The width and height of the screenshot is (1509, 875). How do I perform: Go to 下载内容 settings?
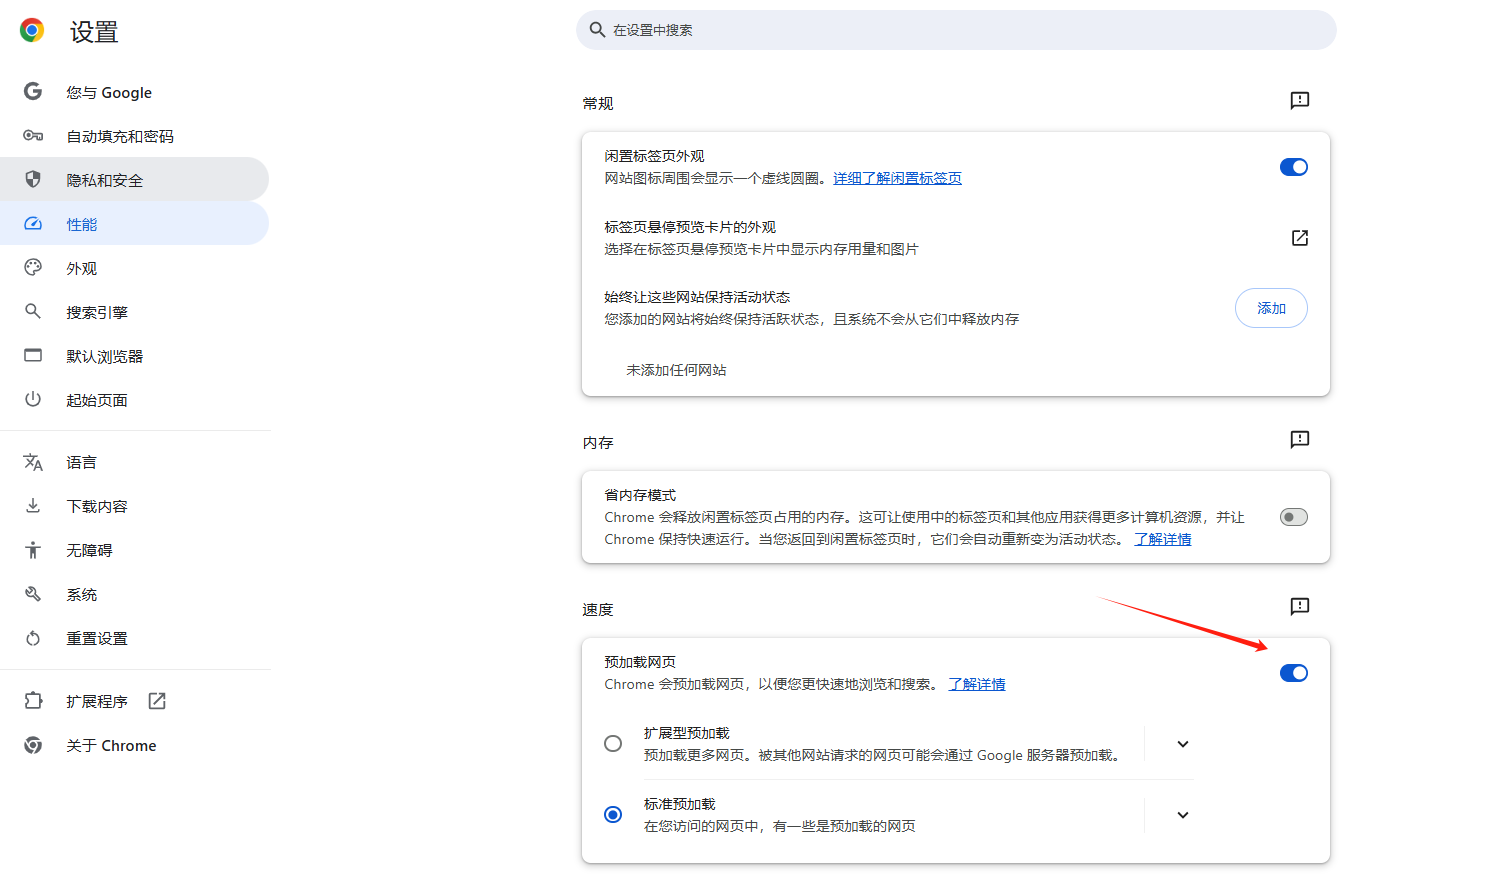tap(134, 506)
